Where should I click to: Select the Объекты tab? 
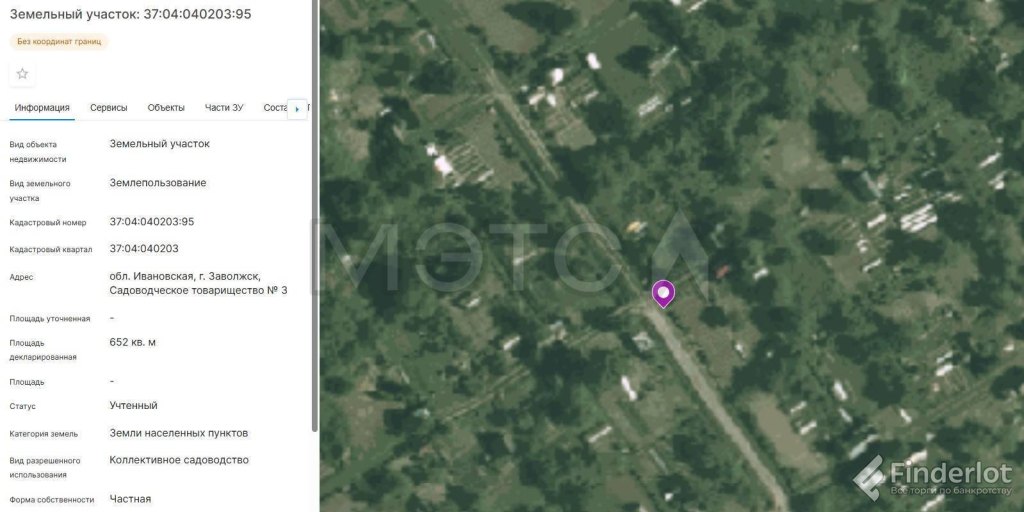pos(166,108)
